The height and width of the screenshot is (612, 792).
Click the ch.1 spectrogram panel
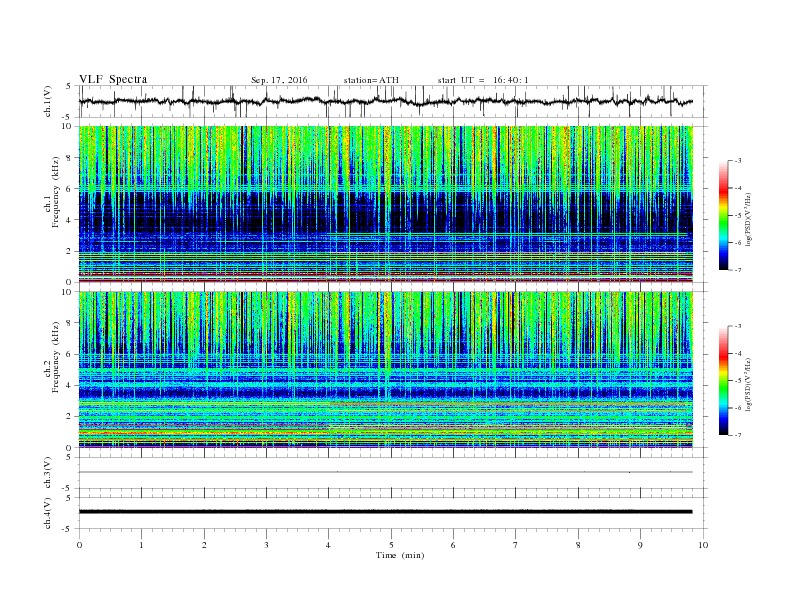point(385,204)
